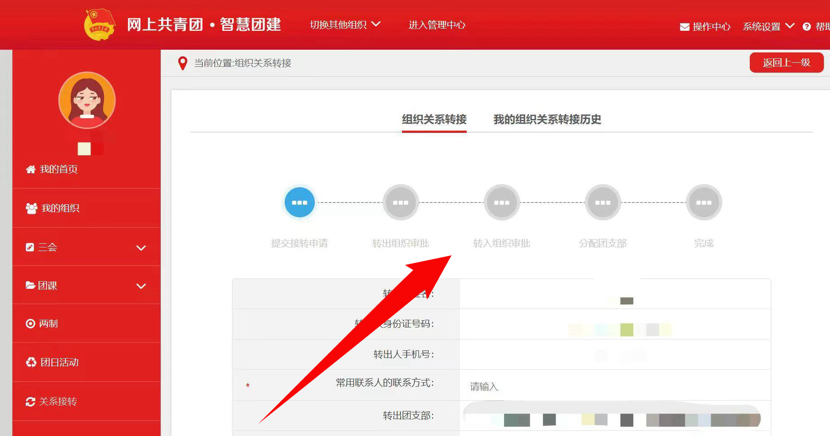Click the 提交接转申请 blue step circle
This screenshot has width=830, height=436.
[299, 203]
